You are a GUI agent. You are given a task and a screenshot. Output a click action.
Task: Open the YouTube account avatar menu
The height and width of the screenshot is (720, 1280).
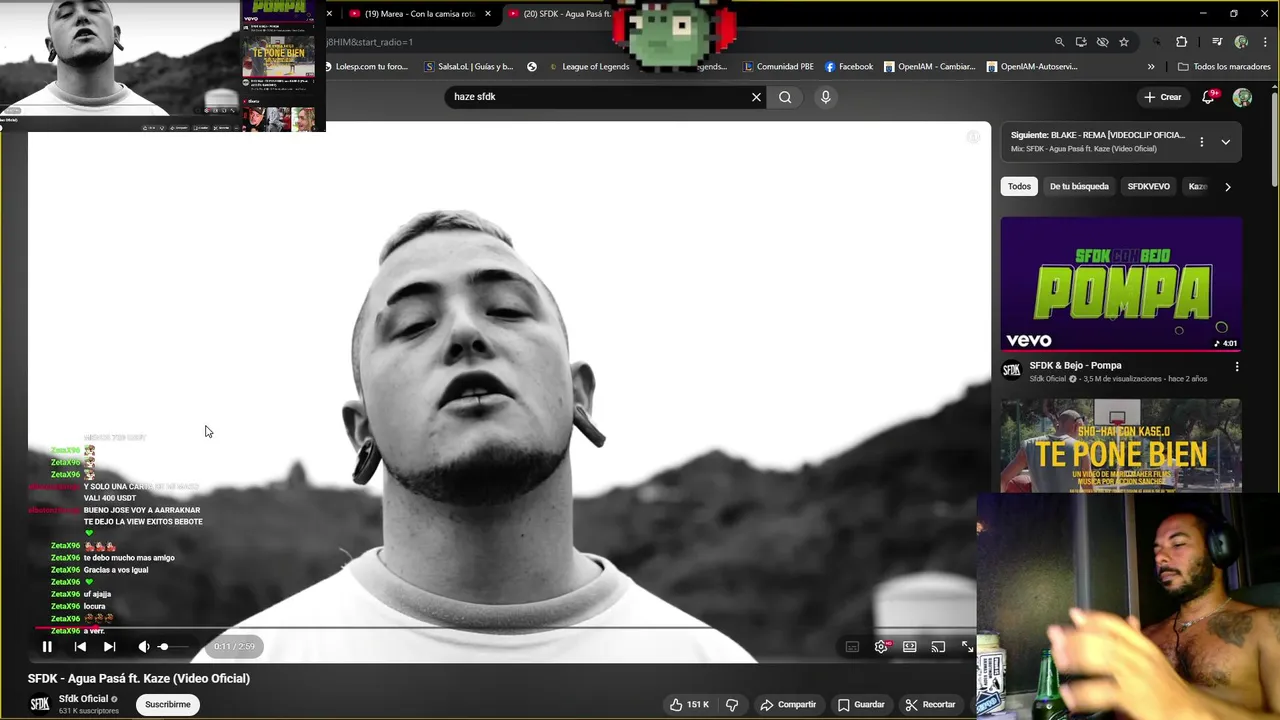click(1242, 97)
